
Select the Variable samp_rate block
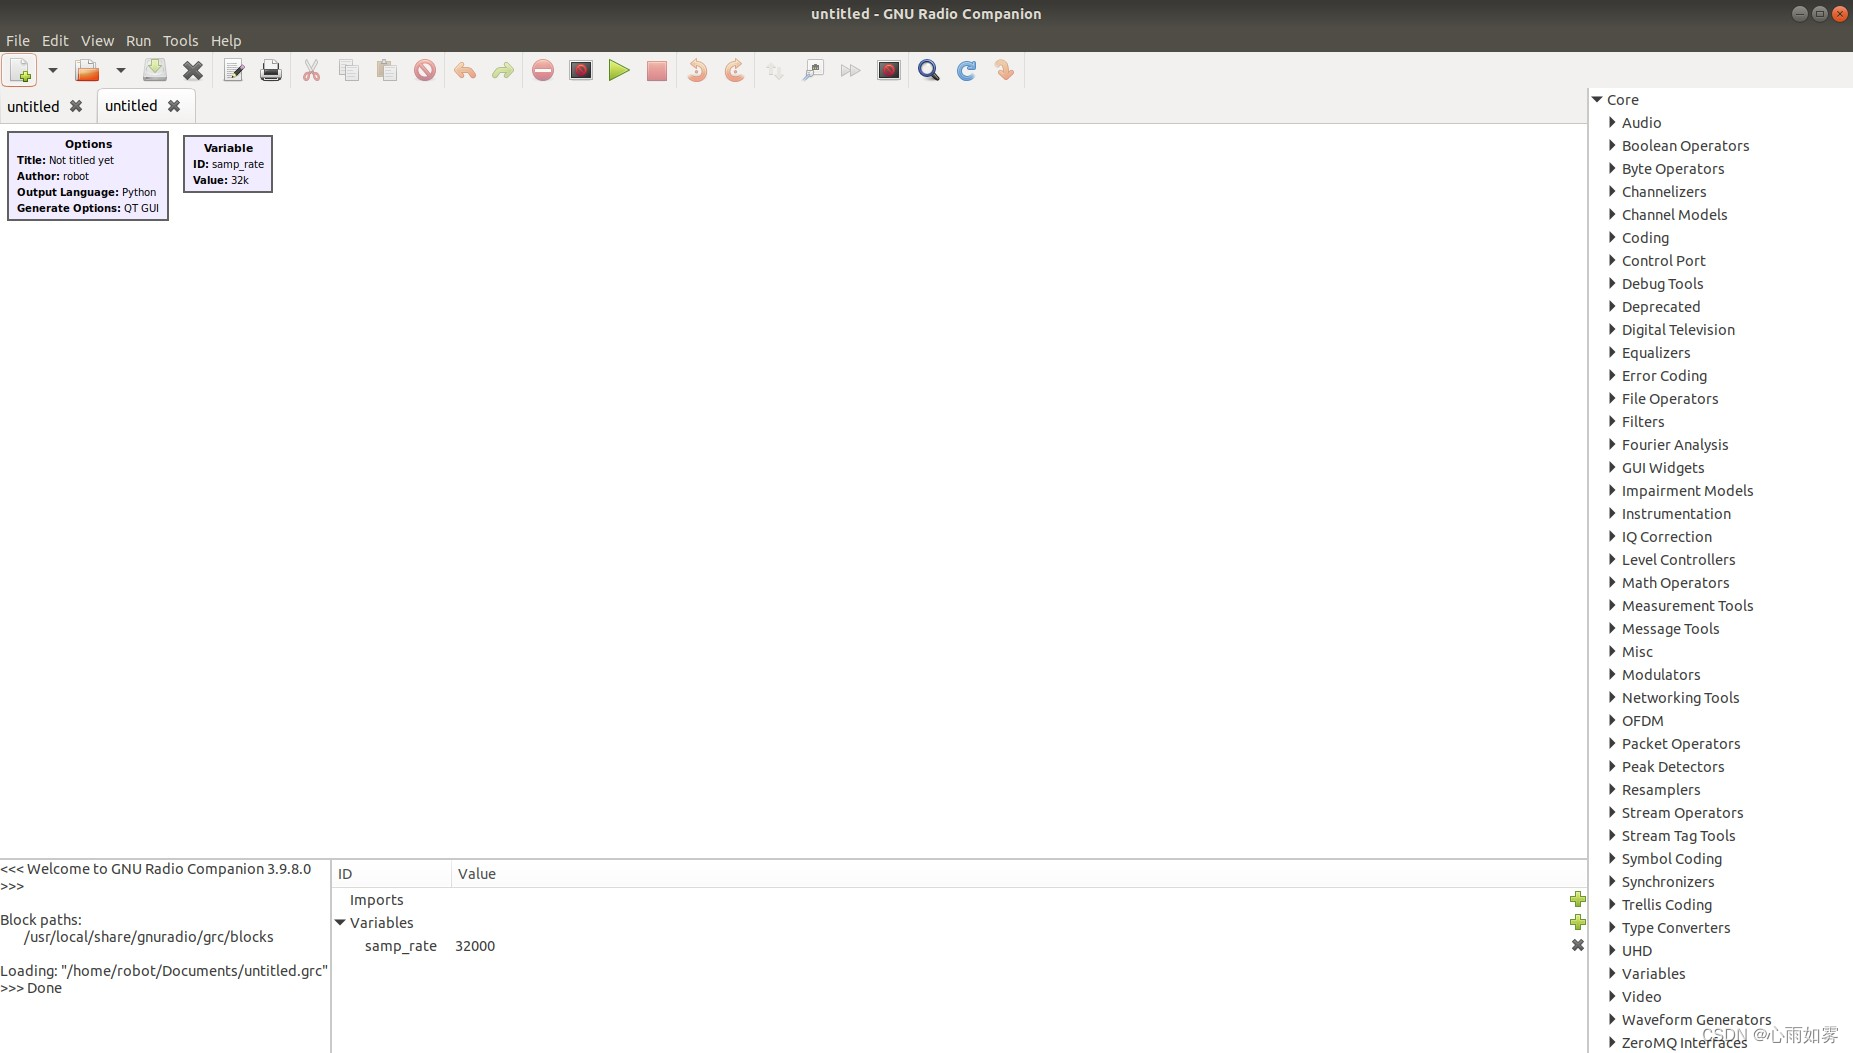[228, 164]
